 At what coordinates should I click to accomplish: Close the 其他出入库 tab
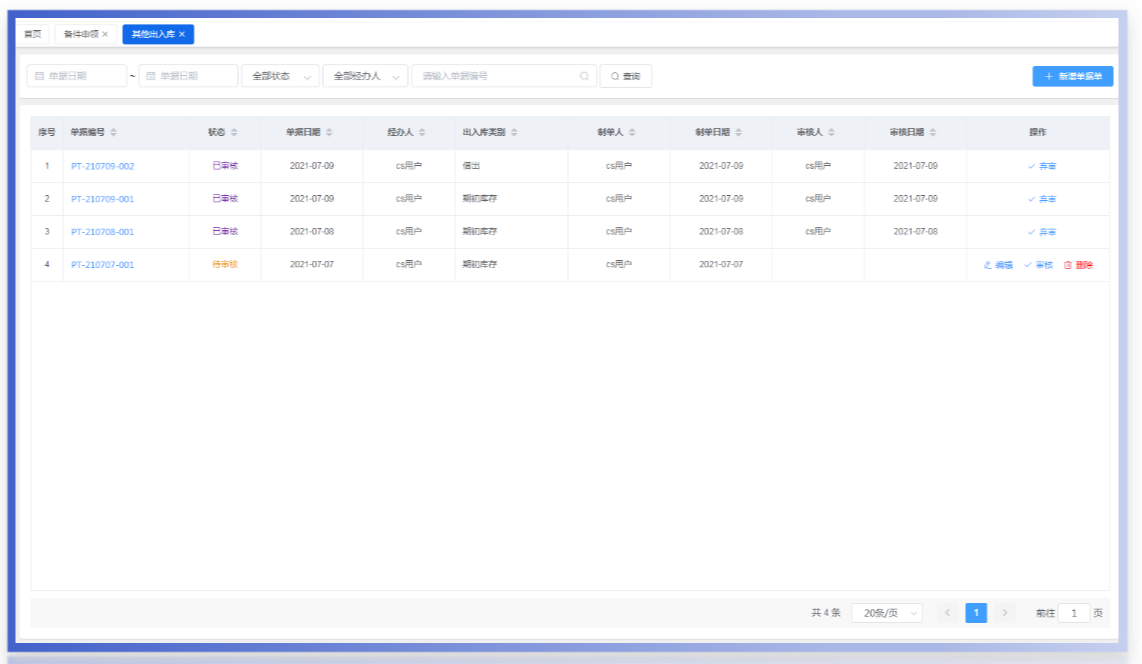click(182, 34)
